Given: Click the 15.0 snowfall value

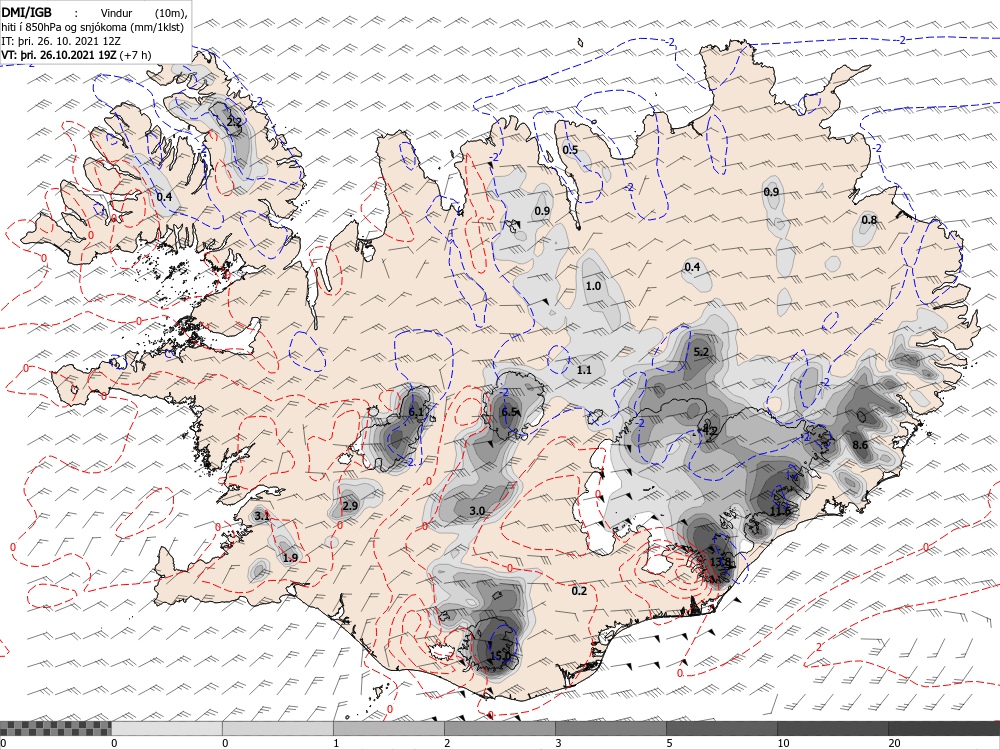Looking at the screenshot, I should click(501, 656).
